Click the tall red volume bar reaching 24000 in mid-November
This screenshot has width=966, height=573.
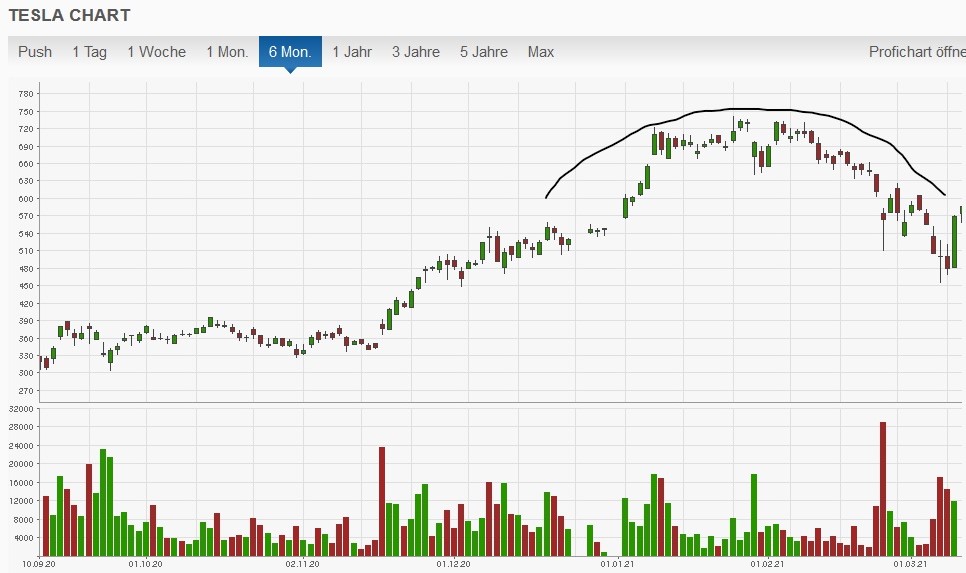[382, 502]
